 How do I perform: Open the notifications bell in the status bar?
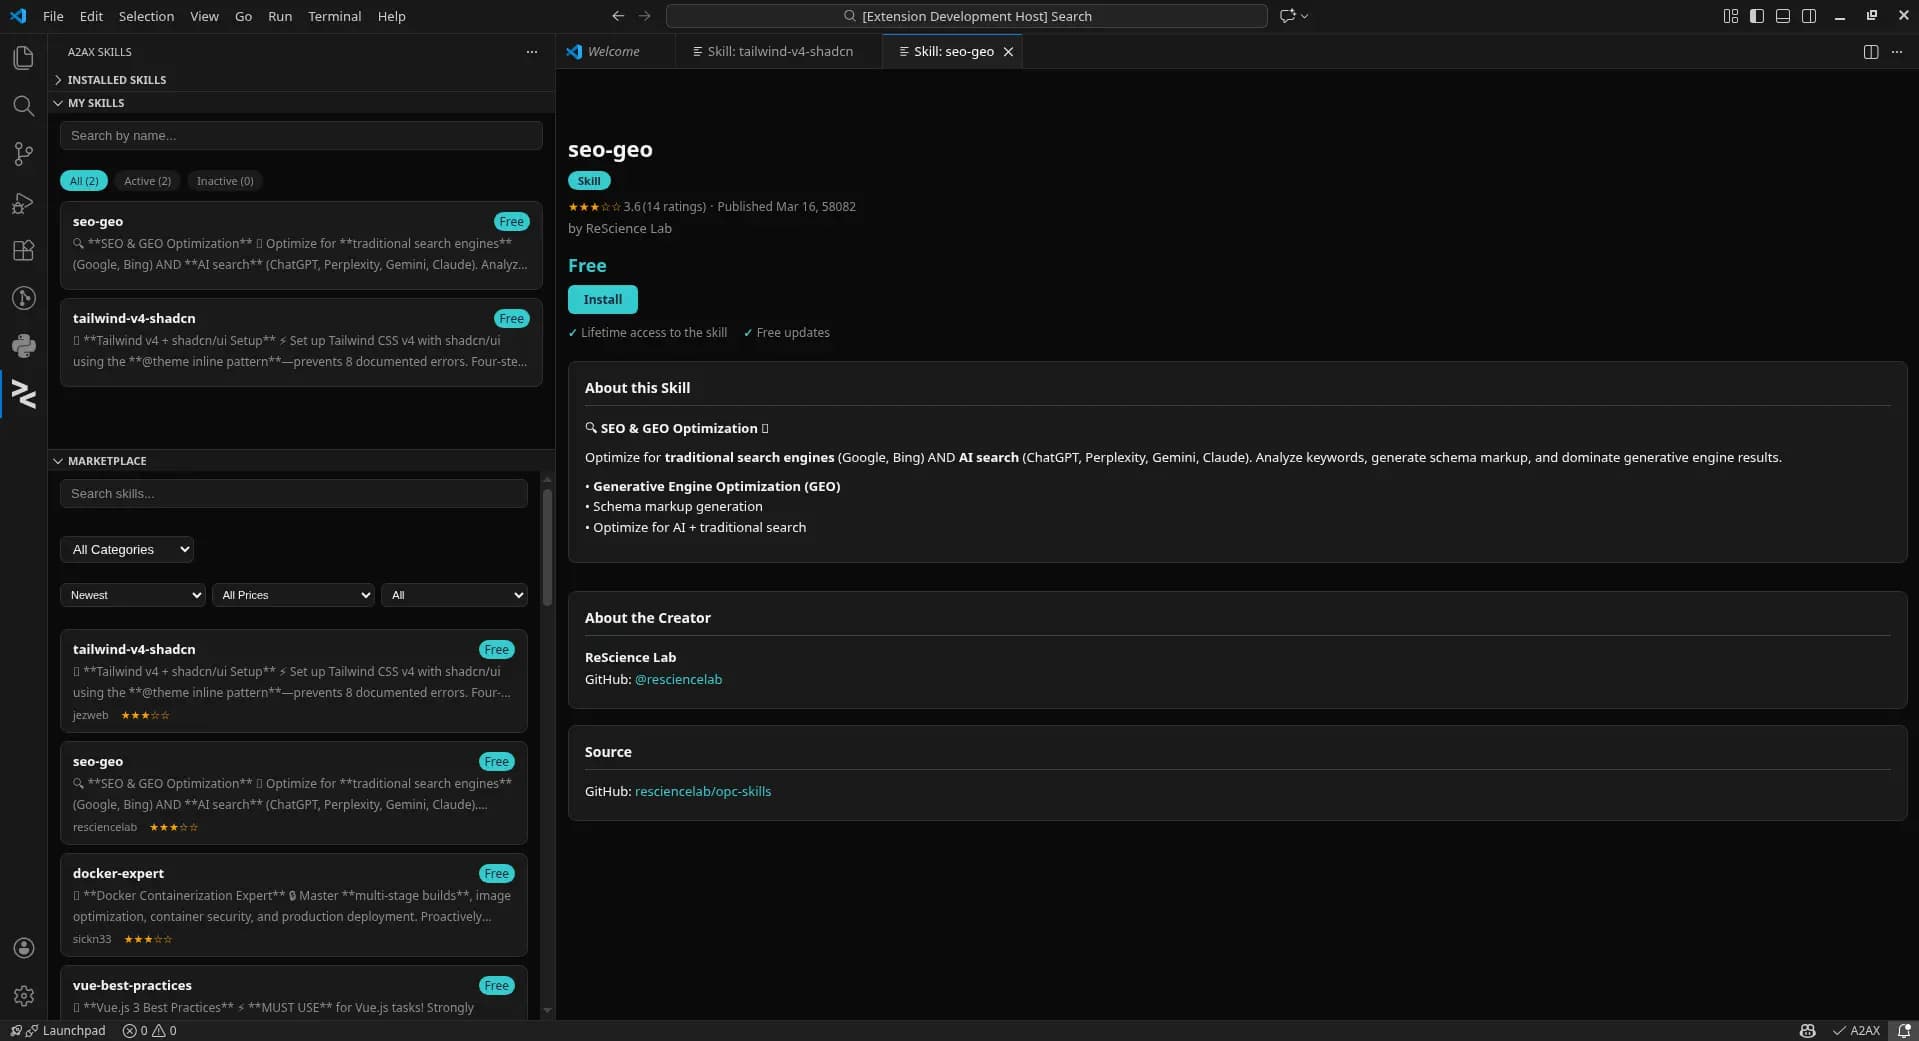pos(1905,1030)
